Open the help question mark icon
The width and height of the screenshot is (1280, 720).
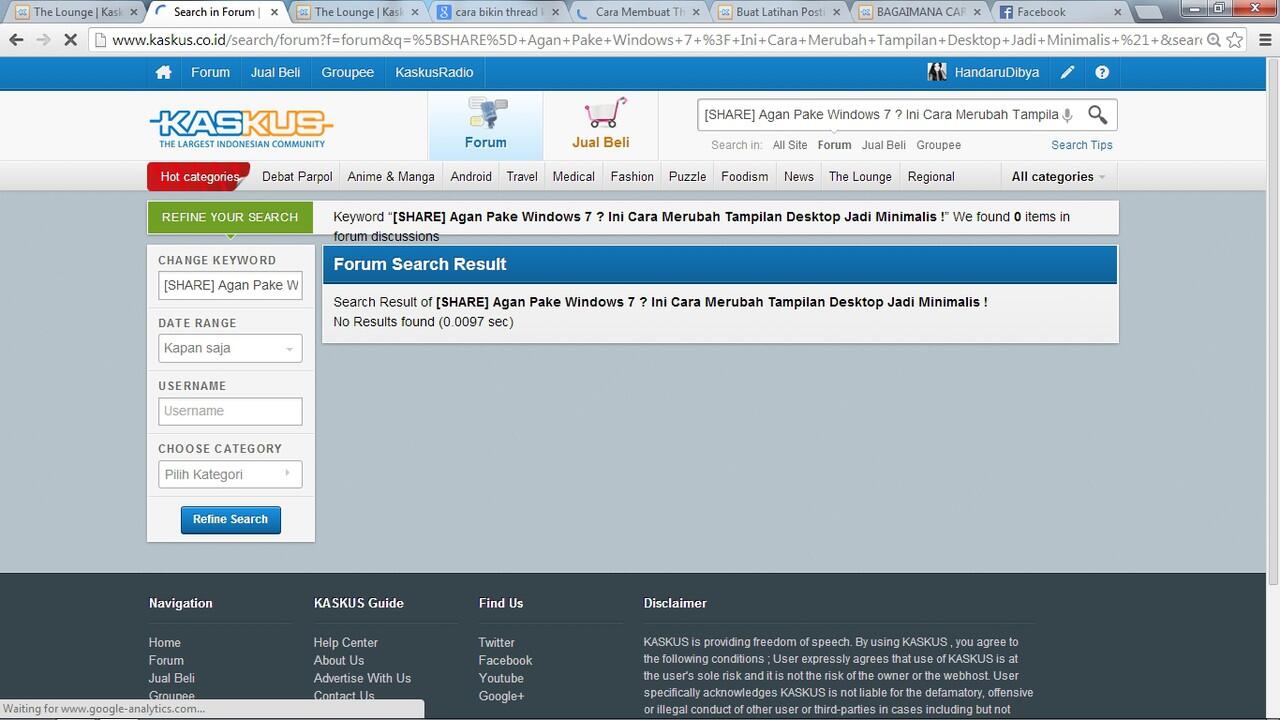click(x=1102, y=73)
